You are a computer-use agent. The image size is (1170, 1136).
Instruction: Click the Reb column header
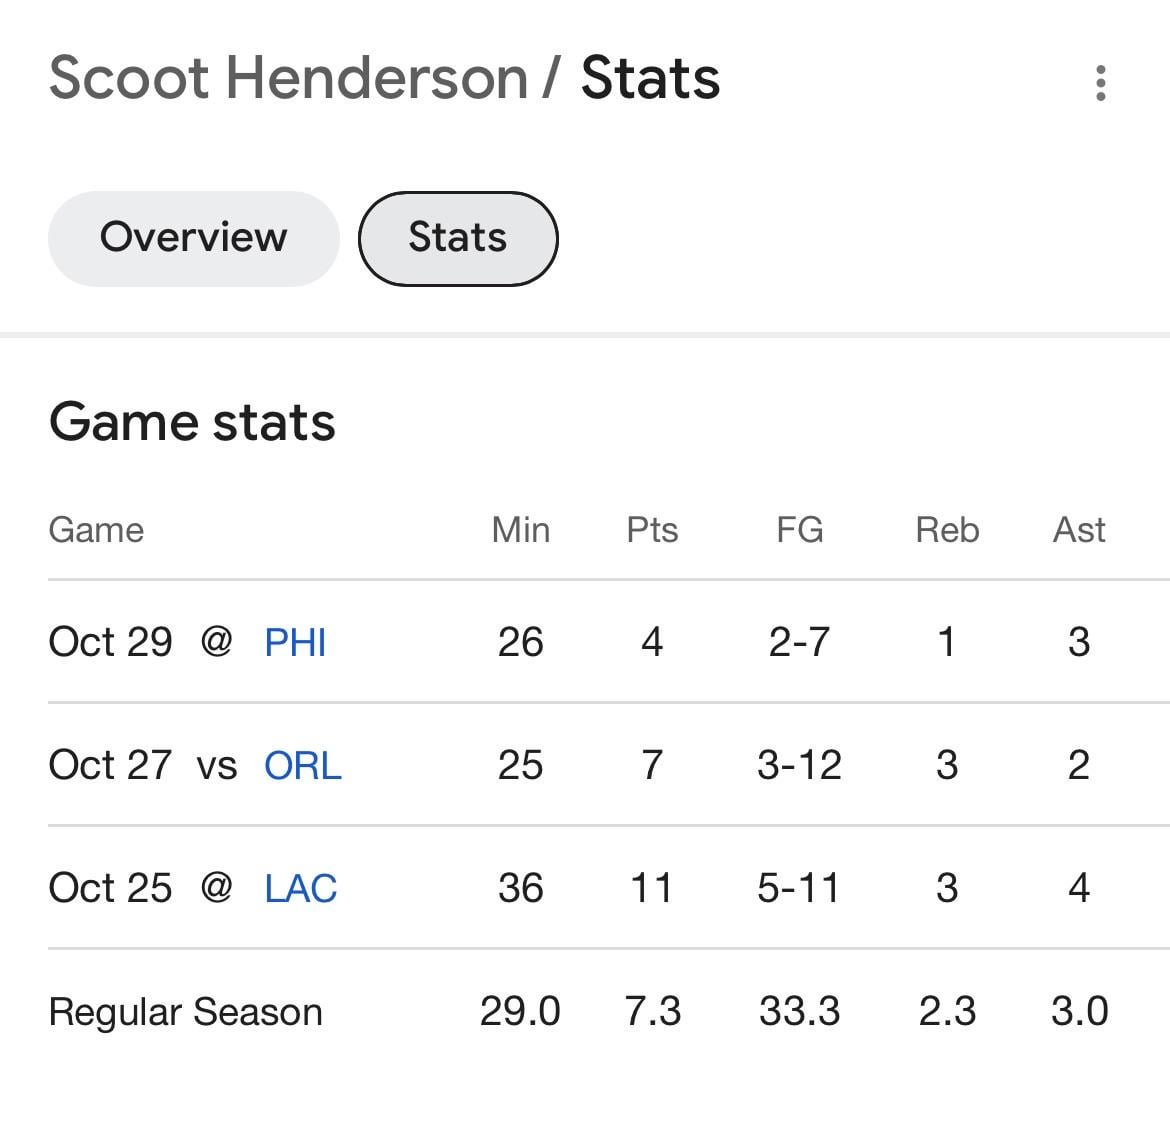(947, 530)
